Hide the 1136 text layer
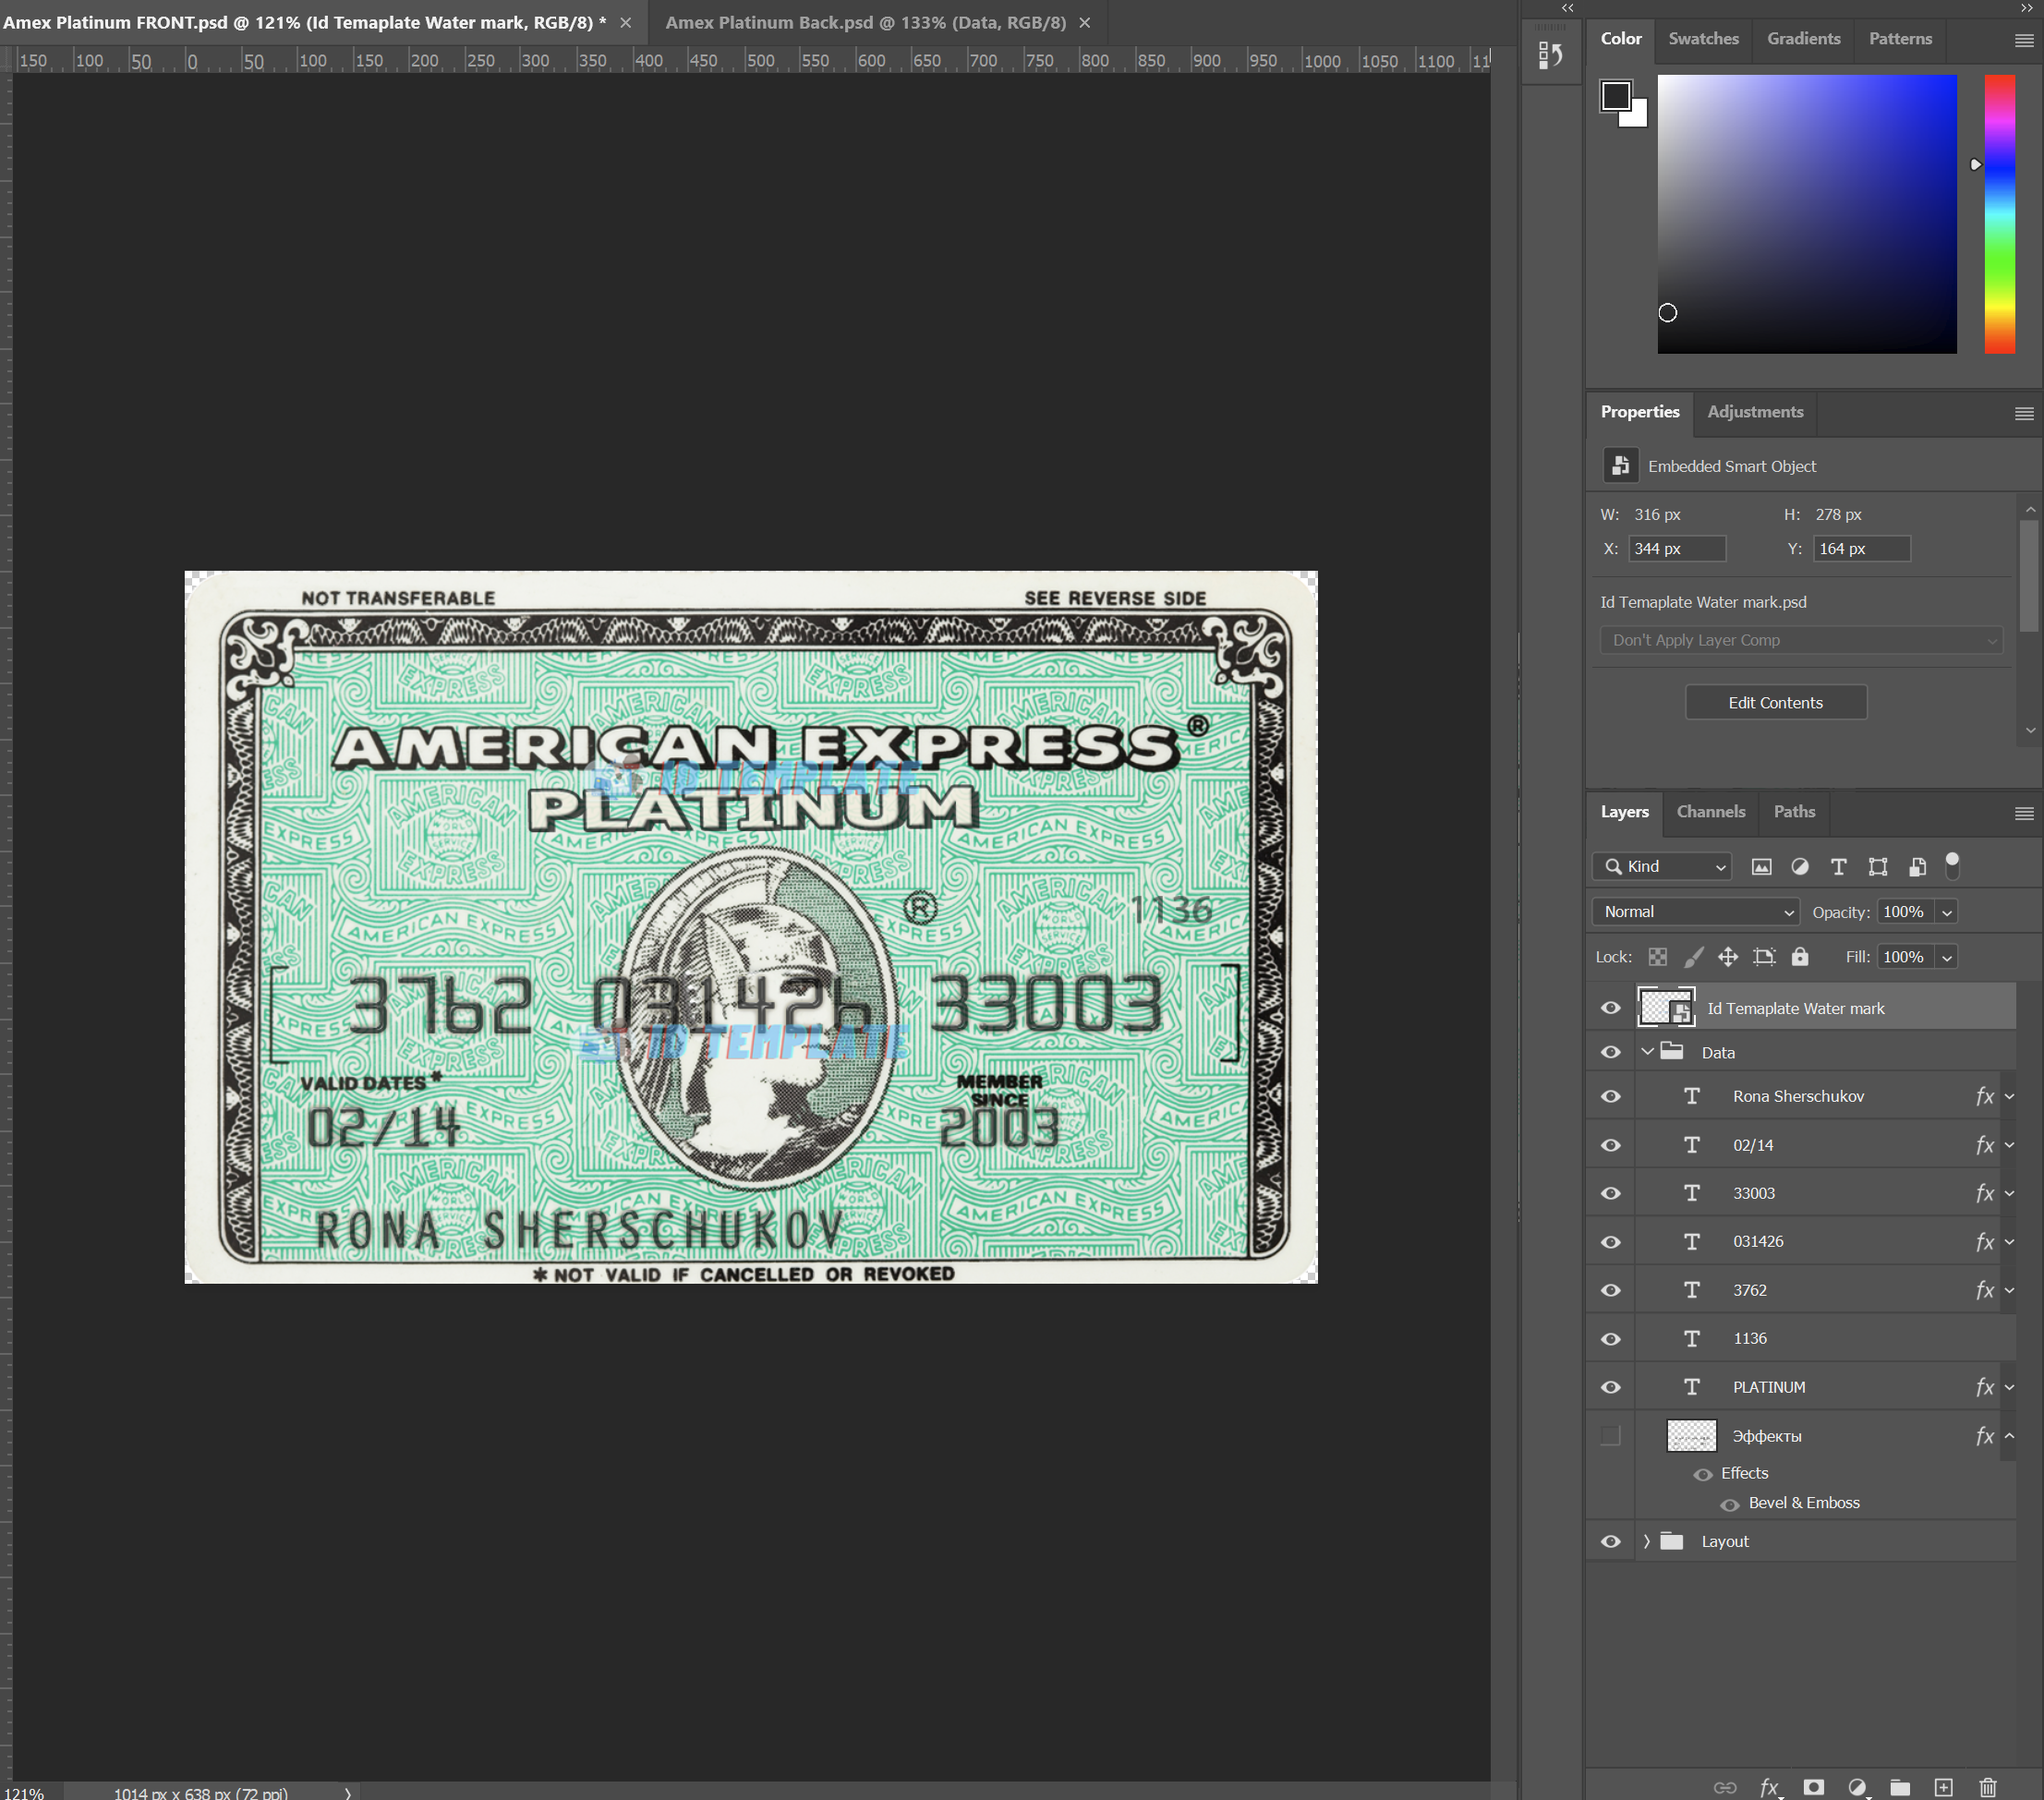Image resolution: width=2044 pixels, height=1800 pixels. (x=1610, y=1339)
